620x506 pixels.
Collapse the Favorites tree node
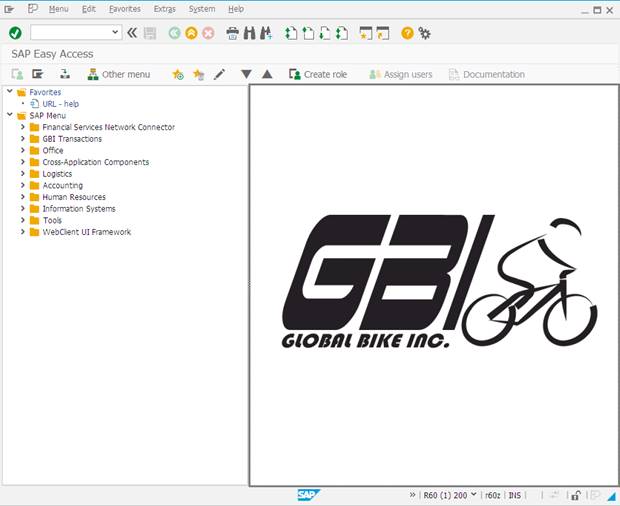pos(10,91)
